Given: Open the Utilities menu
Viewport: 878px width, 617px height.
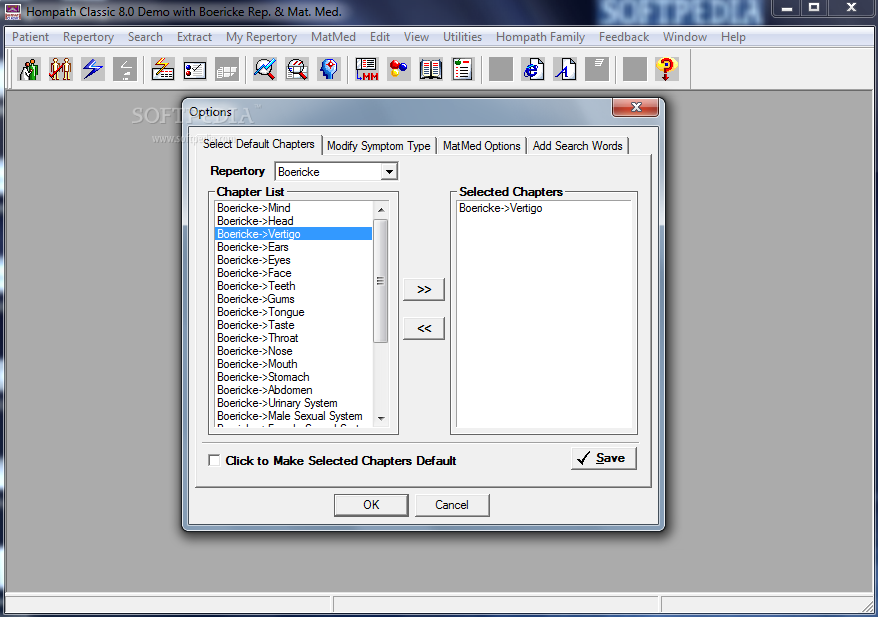Looking at the screenshot, I should click(x=463, y=37).
